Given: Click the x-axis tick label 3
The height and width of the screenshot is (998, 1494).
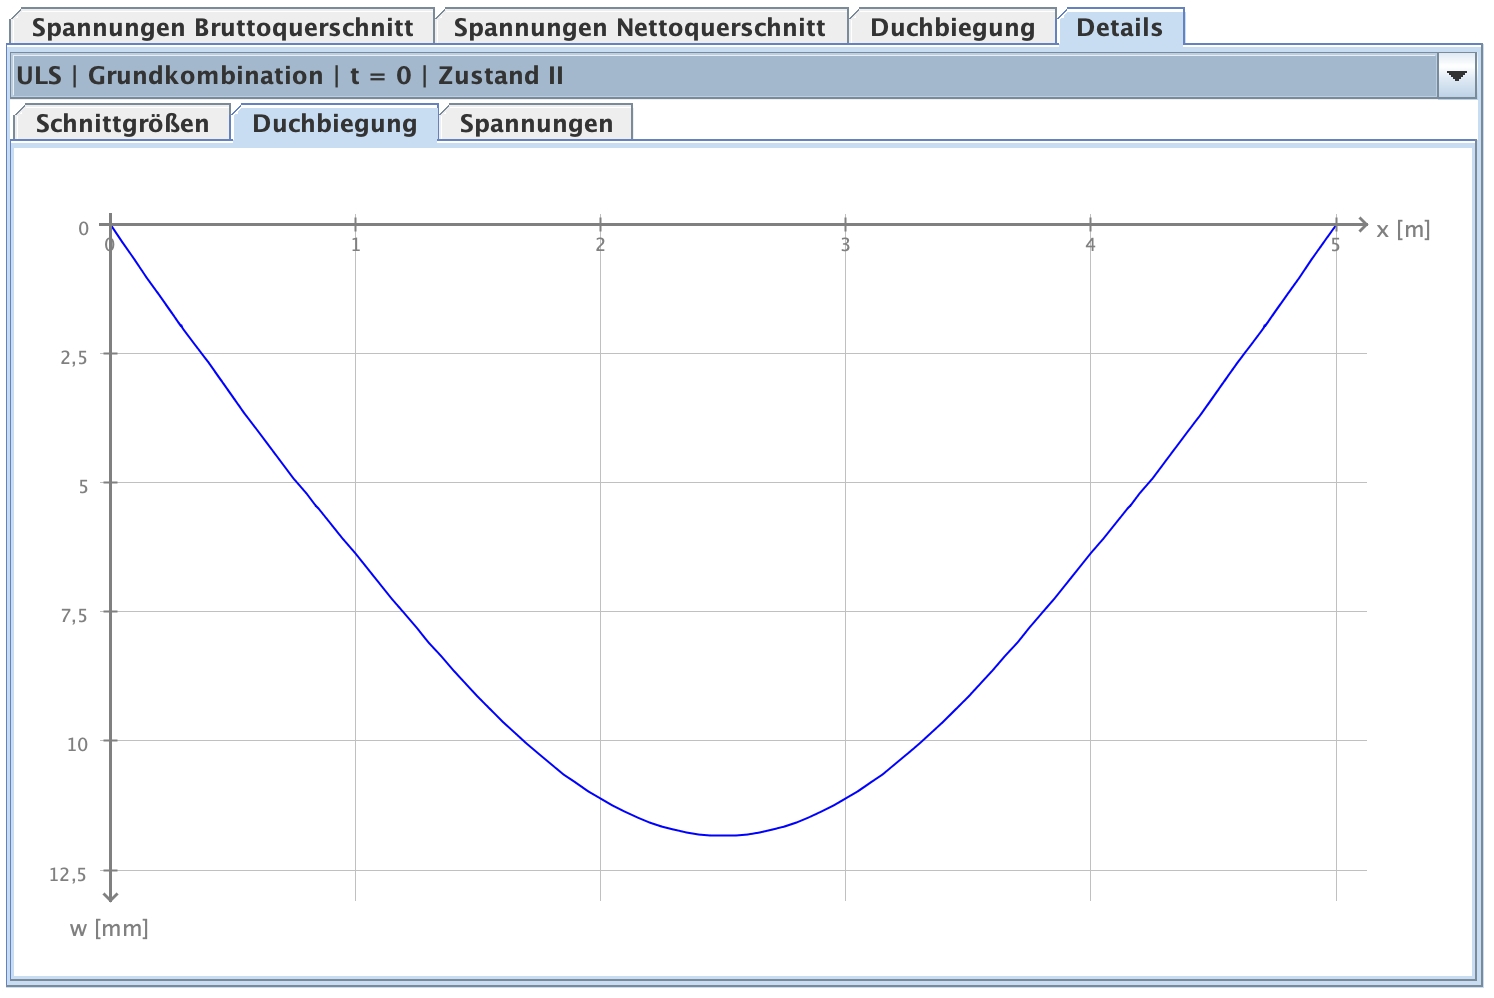Looking at the screenshot, I should [845, 245].
